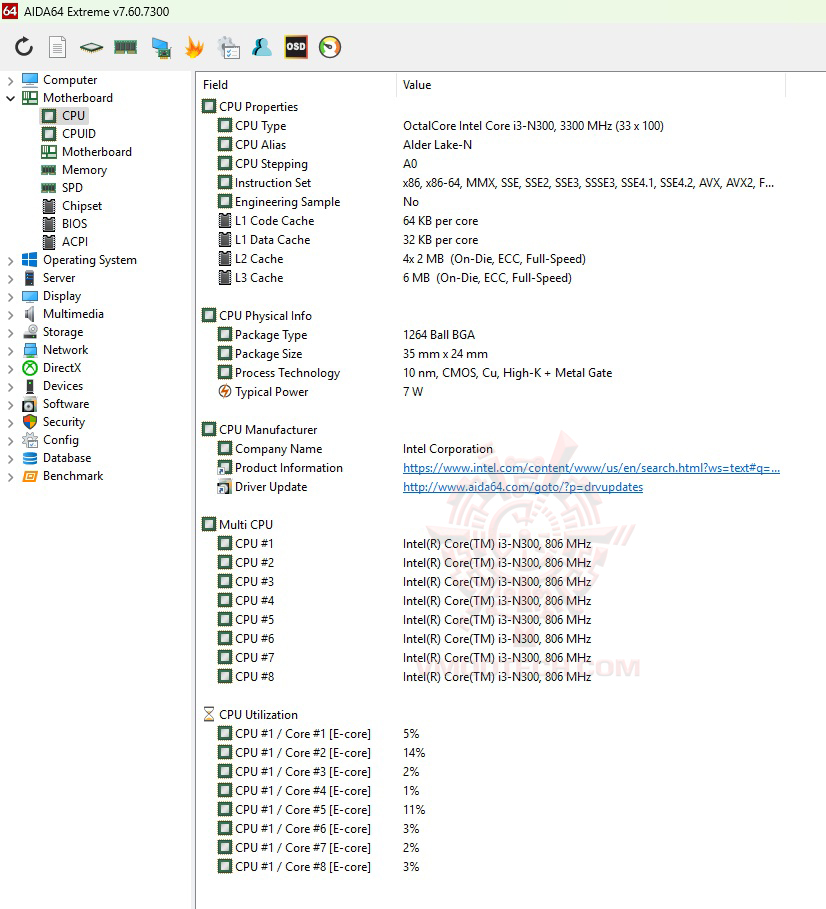826x909 pixels.
Task: Start the System Stability flame icon
Action: (x=194, y=47)
